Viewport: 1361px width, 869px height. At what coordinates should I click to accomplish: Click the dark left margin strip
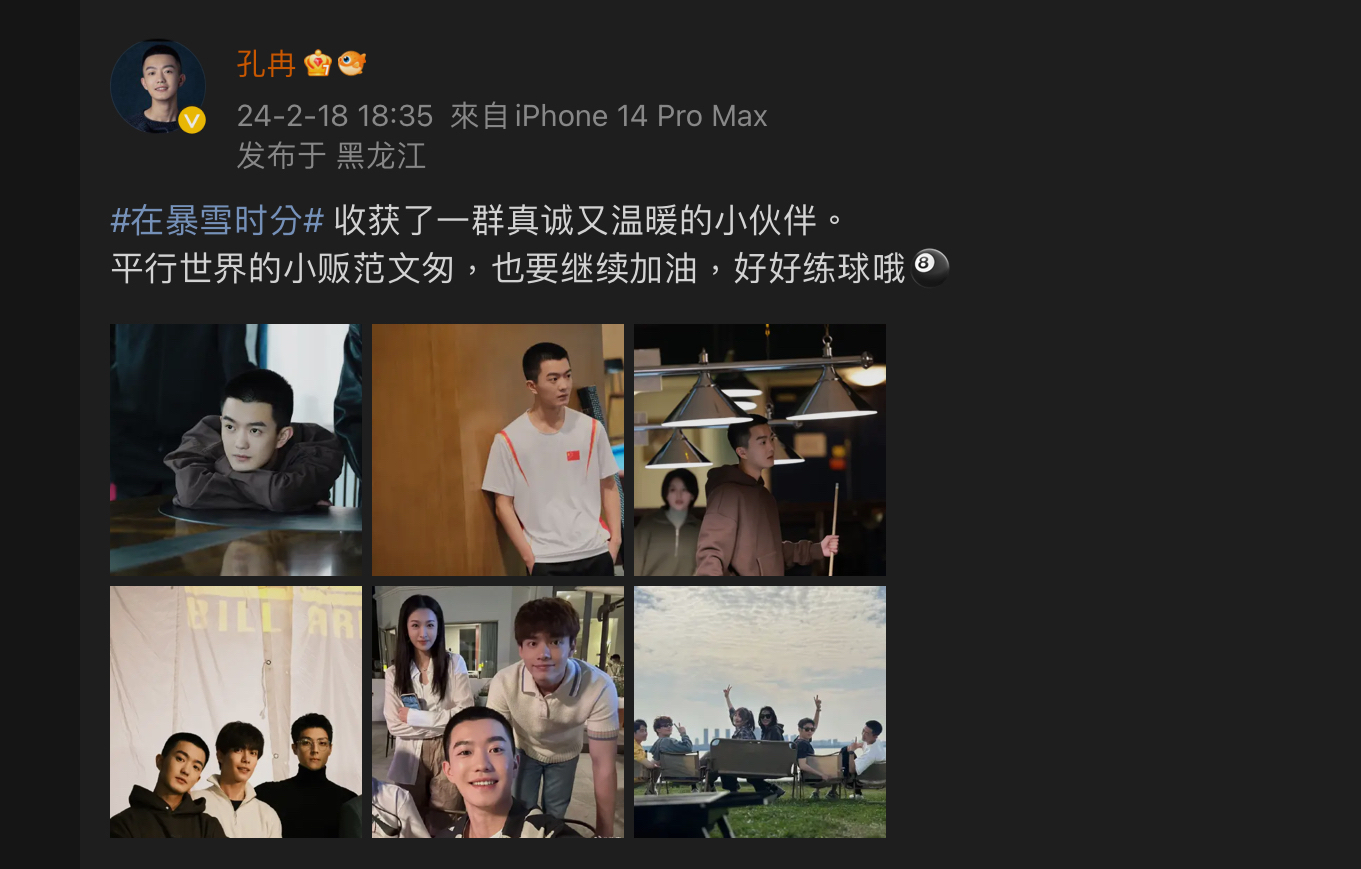click(x=40, y=434)
